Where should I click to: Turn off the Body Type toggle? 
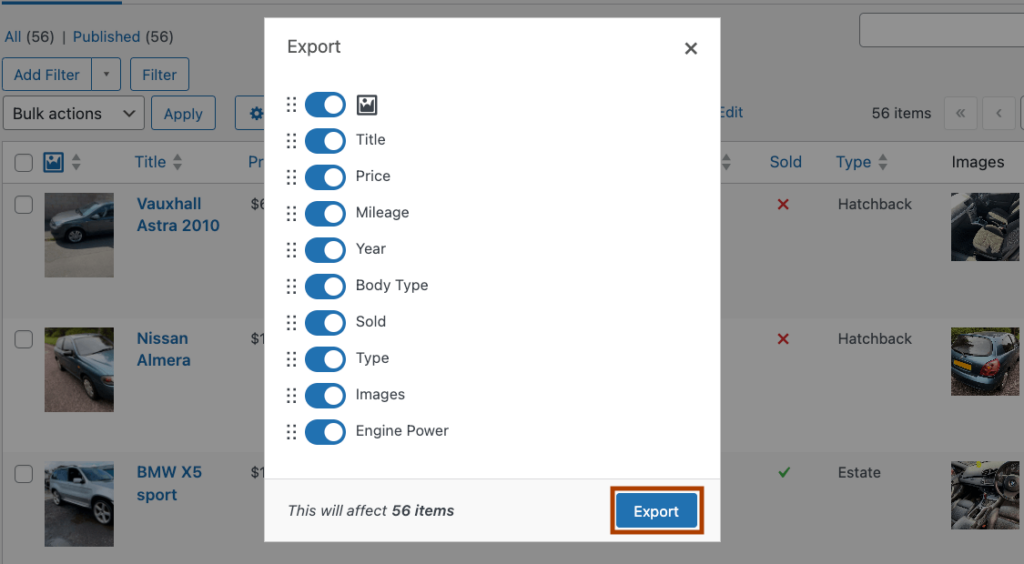[x=325, y=286]
